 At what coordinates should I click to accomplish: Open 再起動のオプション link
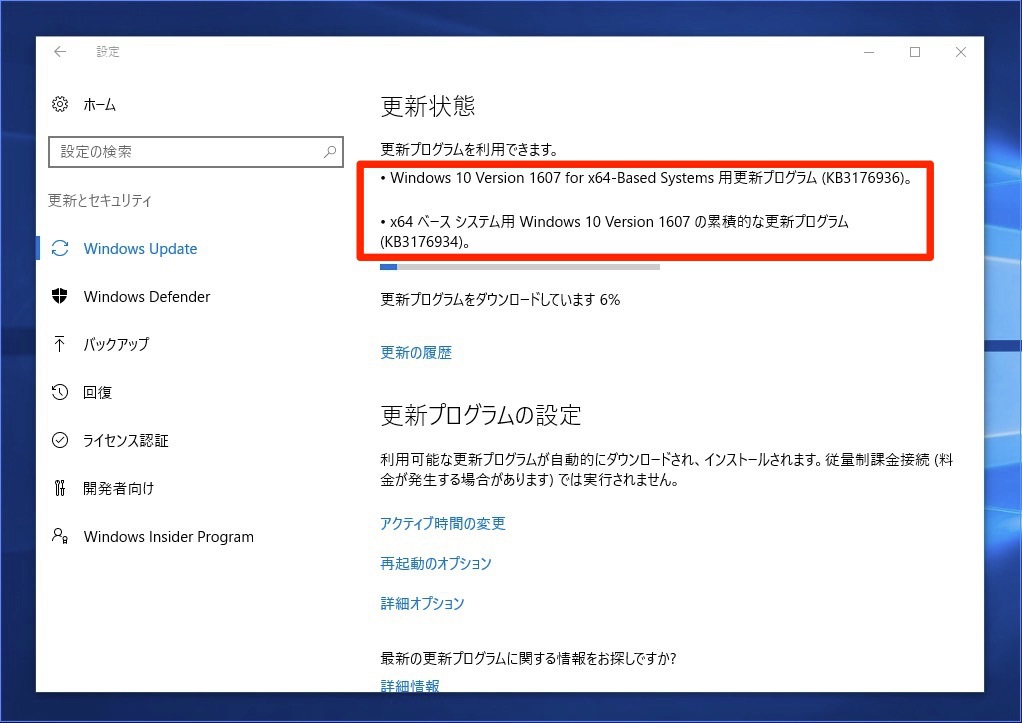(x=435, y=563)
